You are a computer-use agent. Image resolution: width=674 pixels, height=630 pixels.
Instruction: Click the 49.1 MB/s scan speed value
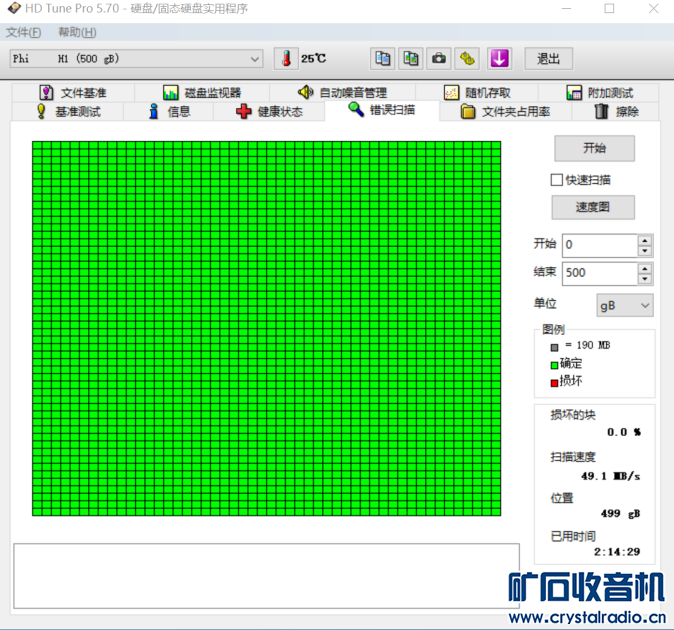point(610,476)
